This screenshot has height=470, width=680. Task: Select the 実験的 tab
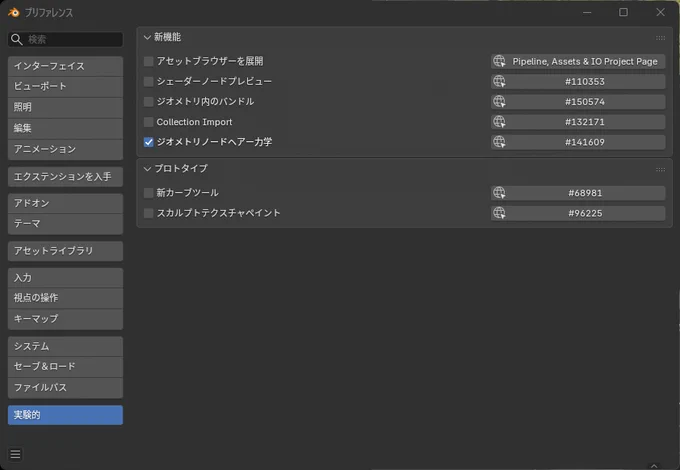point(65,415)
